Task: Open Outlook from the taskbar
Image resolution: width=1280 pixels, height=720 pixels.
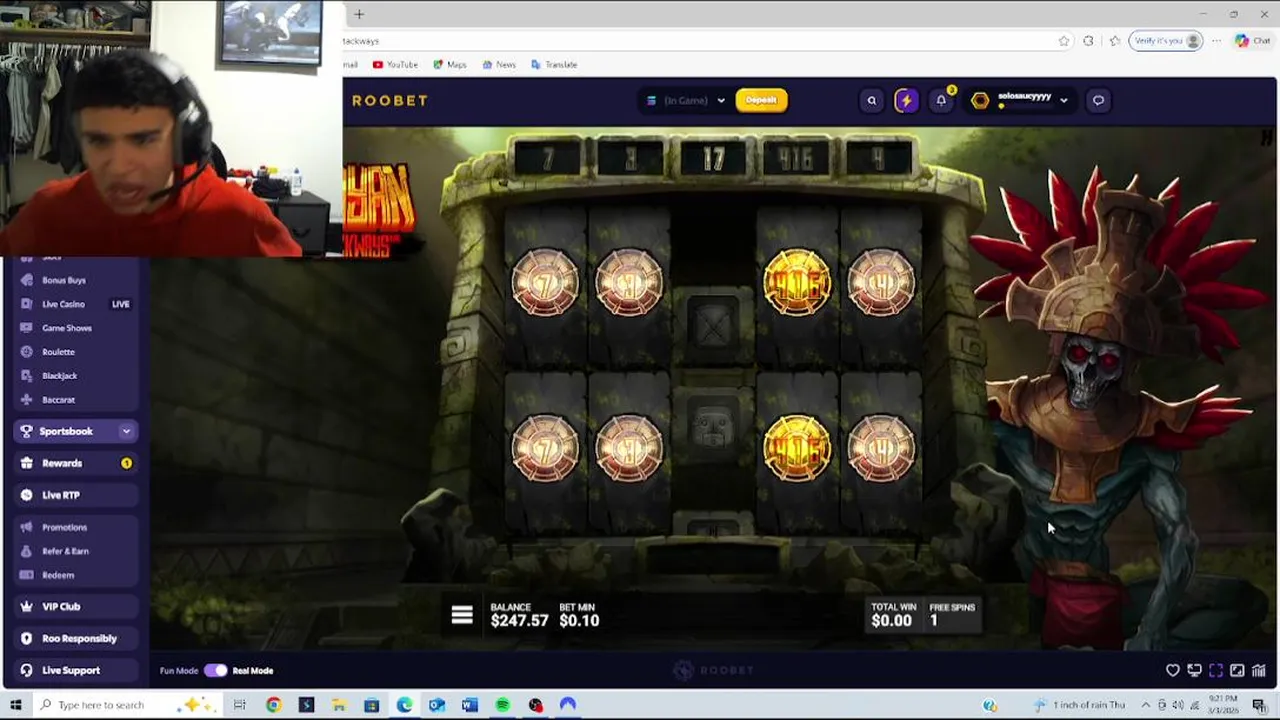Action: pyautogui.click(x=437, y=705)
